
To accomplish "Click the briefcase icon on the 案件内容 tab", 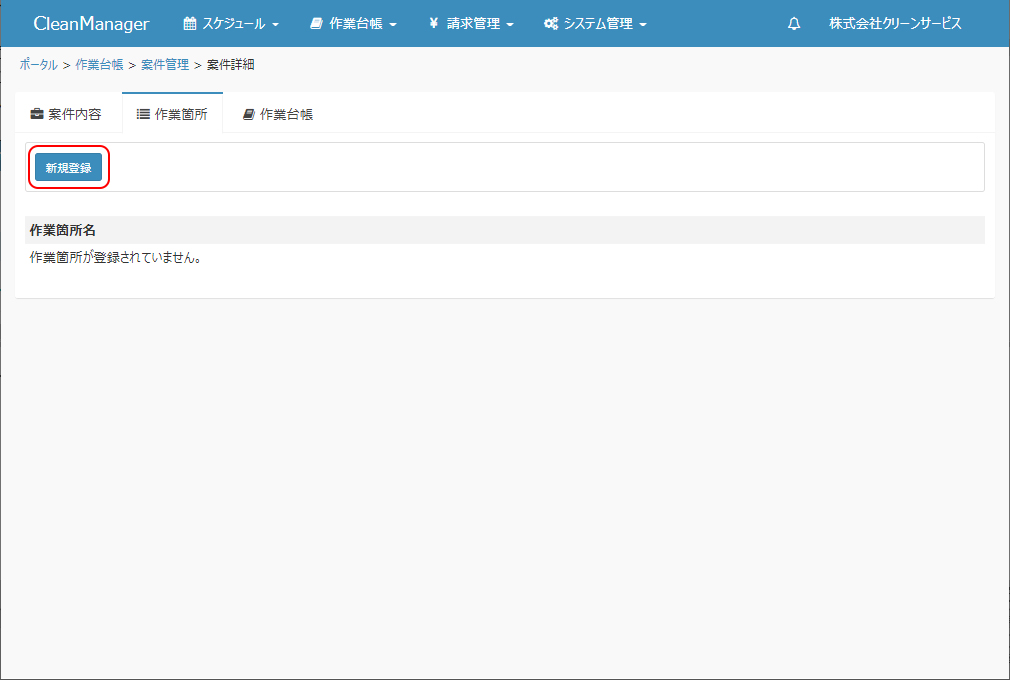I will (37, 114).
